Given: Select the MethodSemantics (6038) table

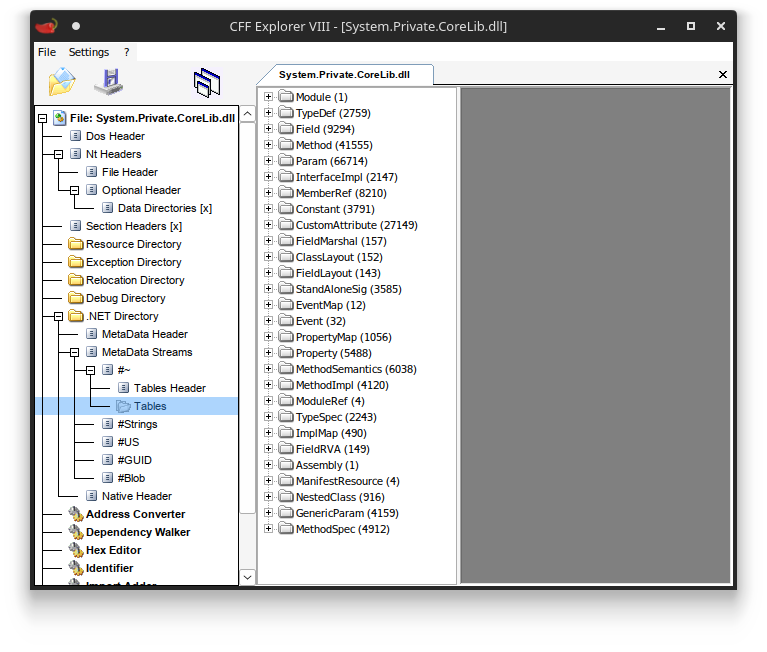Looking at the screenshot, I should click(x=356, y=369).
